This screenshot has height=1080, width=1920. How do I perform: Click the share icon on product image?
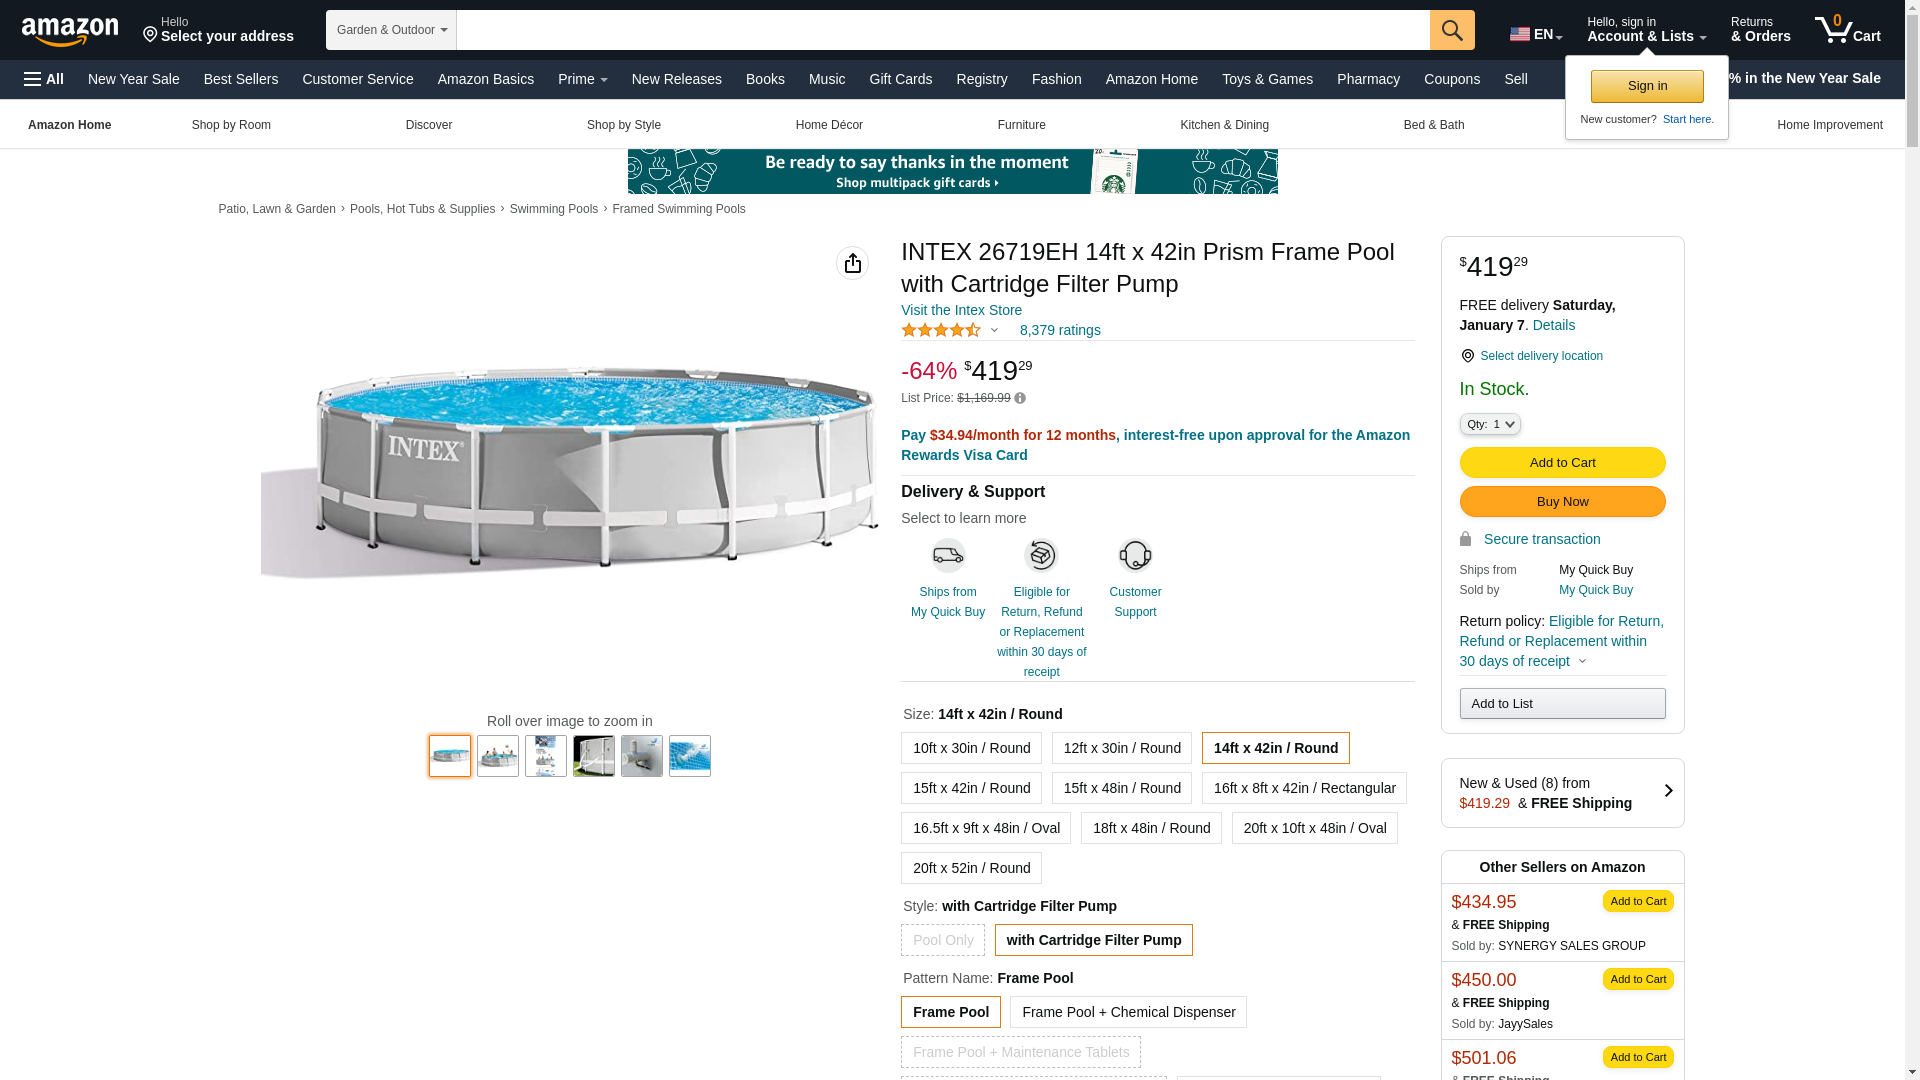(x=852, y=263)
